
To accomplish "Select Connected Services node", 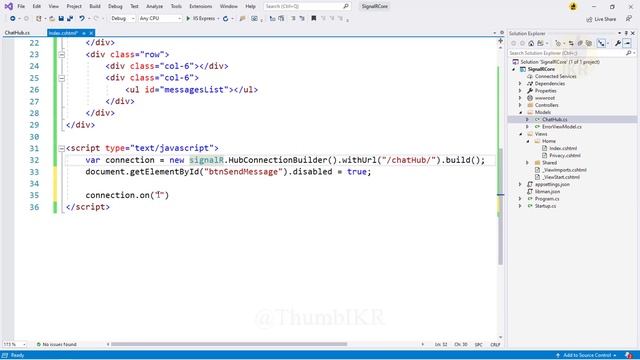I will click(x=556, y=76).
